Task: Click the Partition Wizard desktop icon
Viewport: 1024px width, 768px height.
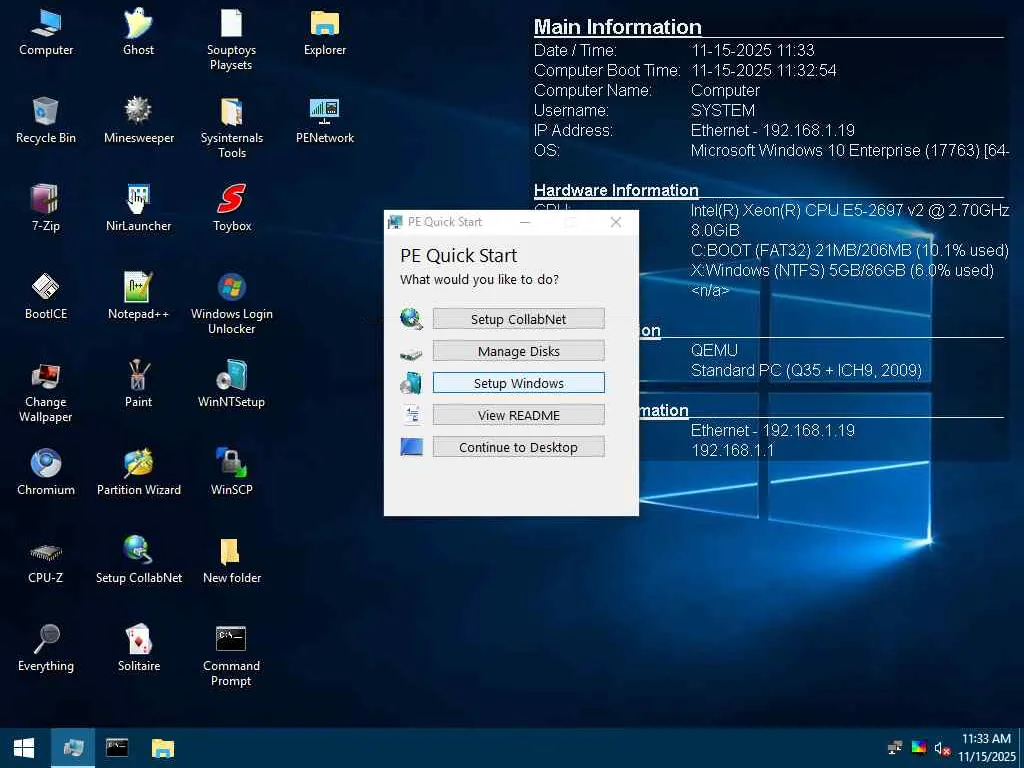Action: point(138,473)
